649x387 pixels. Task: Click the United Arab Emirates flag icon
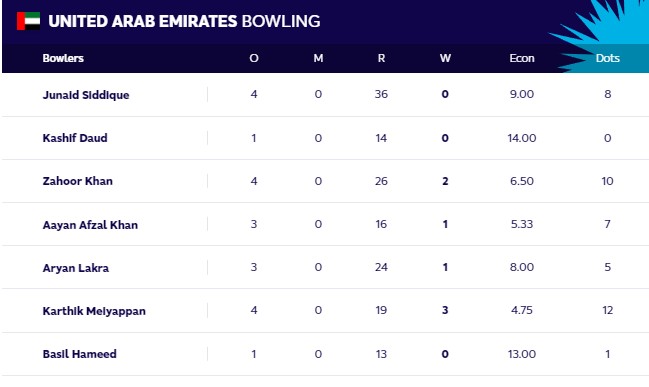pyautogui.click(x=28, y=21)
